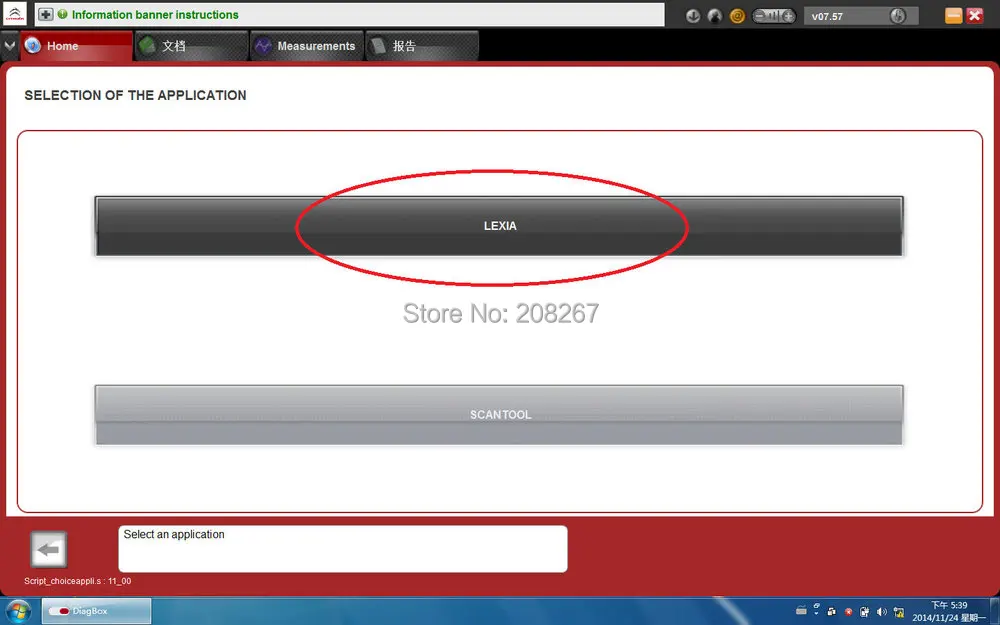
Task: Click the orange @ online icon
Action: (737, 16)
